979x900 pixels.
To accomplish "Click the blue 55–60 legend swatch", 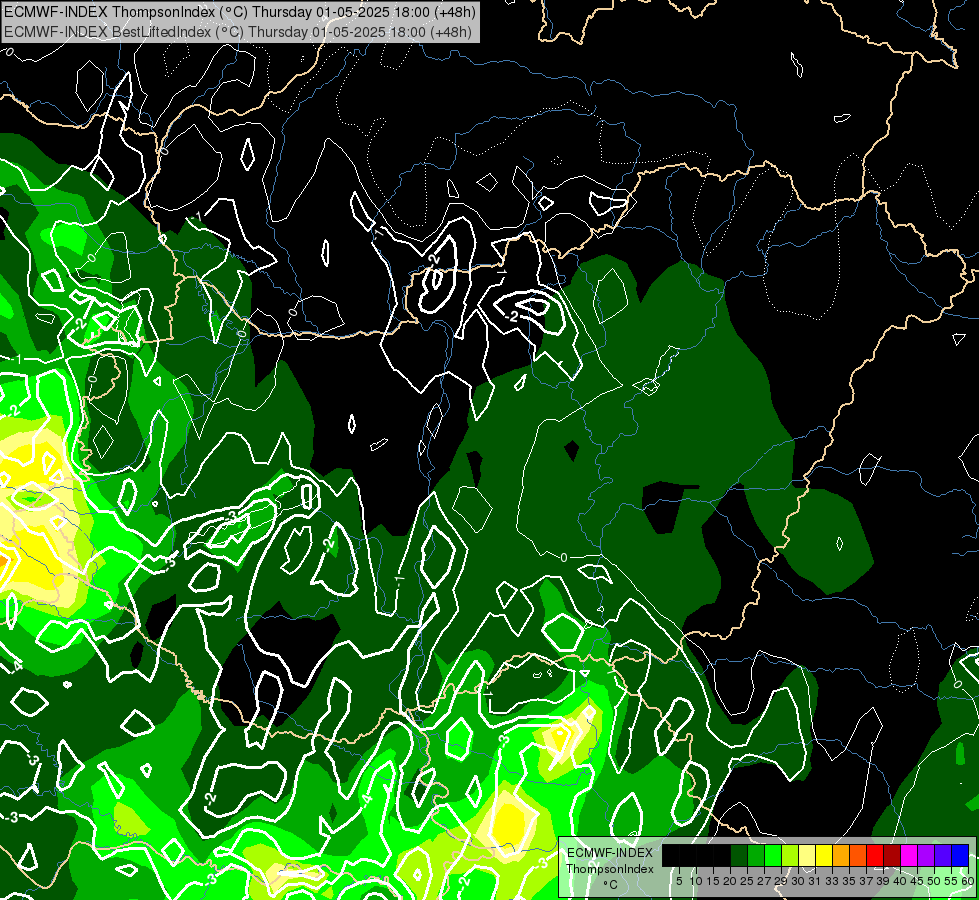I will tap(960, 855).
